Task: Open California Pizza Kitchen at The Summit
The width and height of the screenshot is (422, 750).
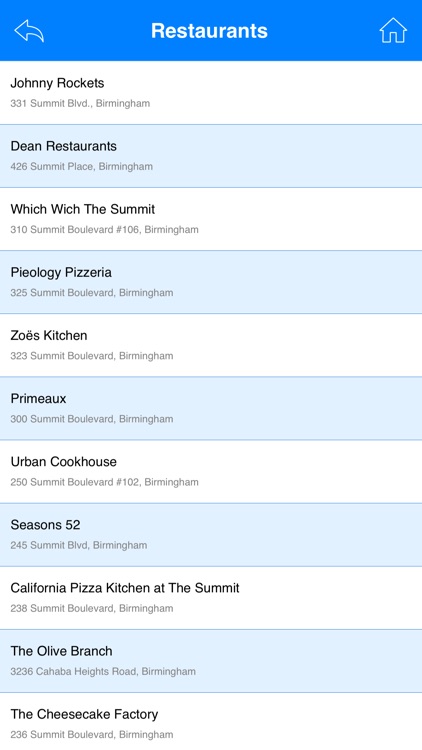Action: click(211, 598)
